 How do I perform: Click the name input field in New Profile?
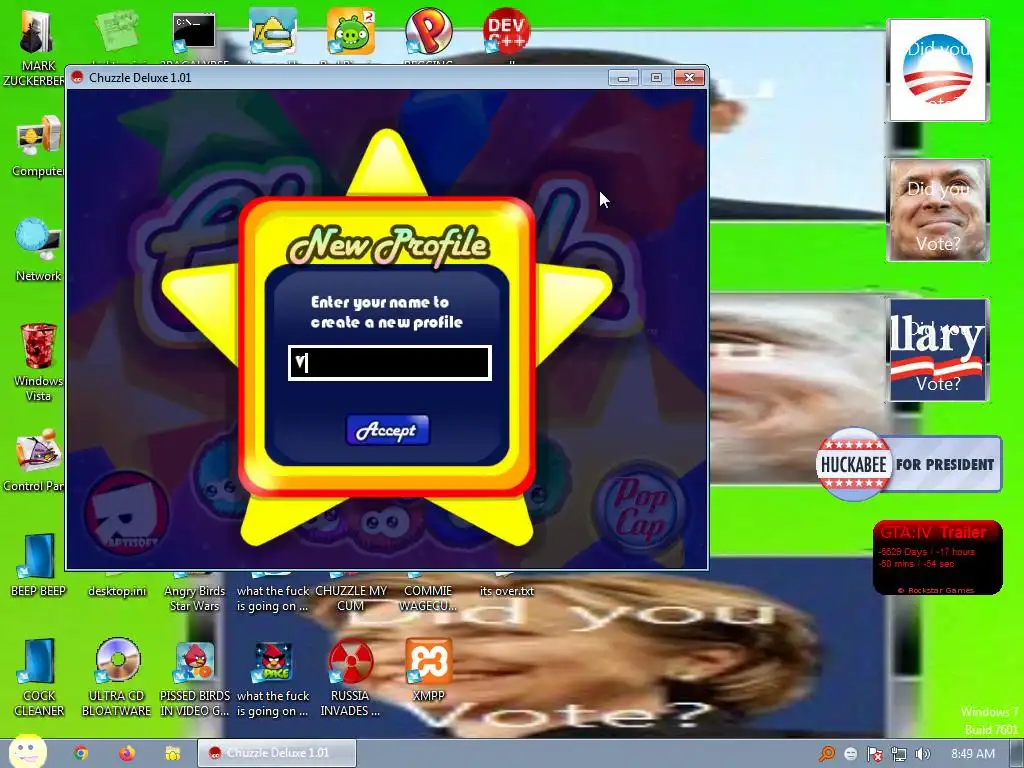click(x=390, y=363)
